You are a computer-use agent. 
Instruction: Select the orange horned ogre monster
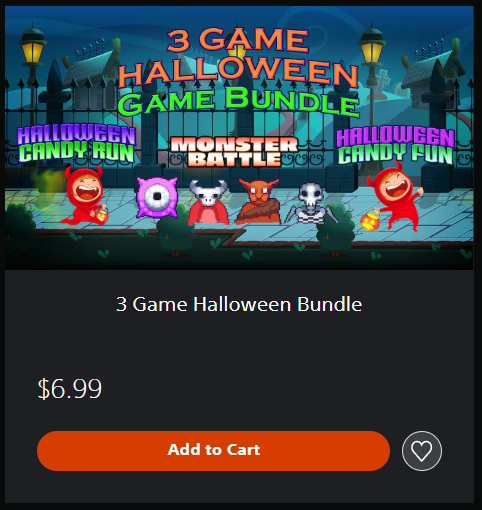coord(258,202)
